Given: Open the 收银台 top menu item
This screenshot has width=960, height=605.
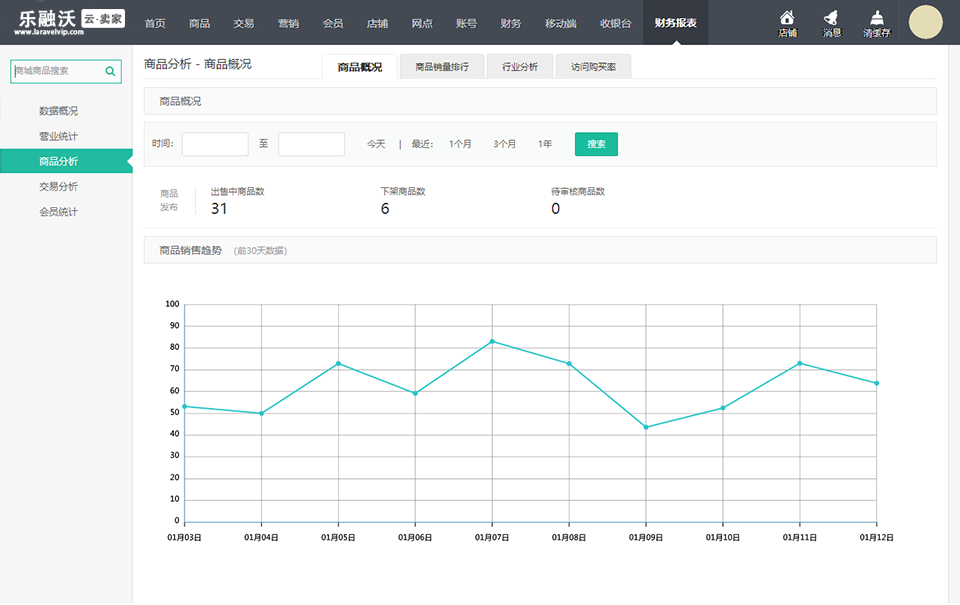Looking at the screenshot, I should 615,23.
